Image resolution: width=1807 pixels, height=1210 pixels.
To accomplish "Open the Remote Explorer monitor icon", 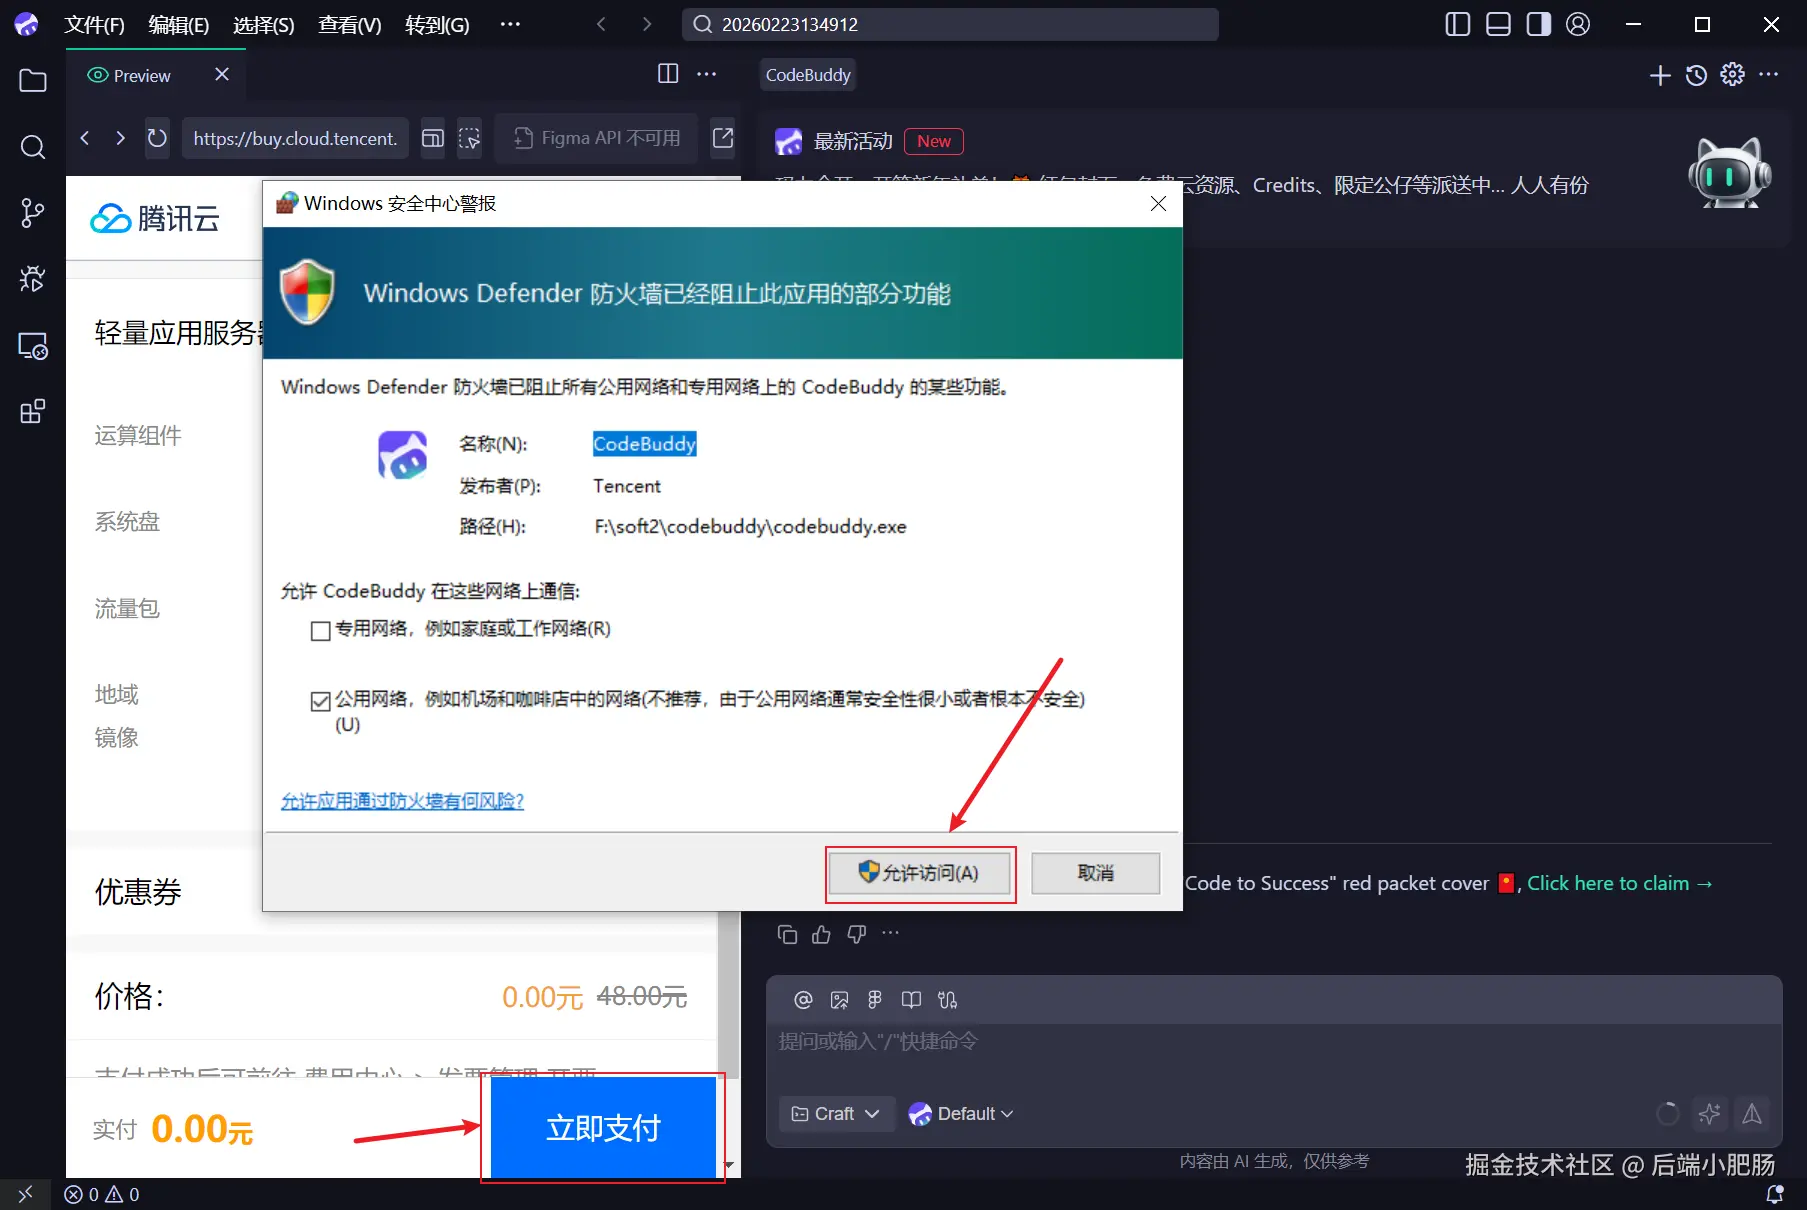I will click(x=33, y=346).
